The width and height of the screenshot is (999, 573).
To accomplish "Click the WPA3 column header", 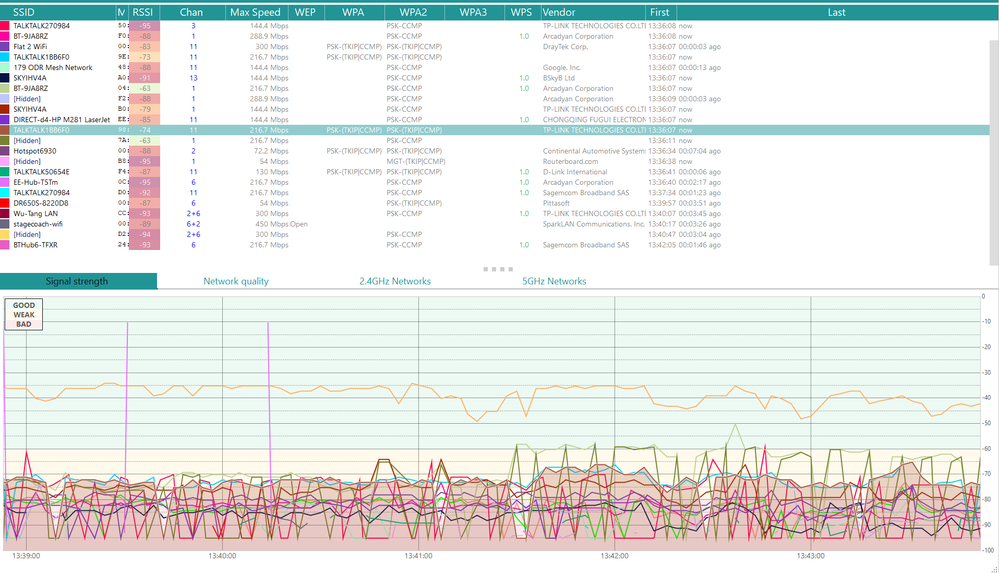I will [x=473, y=12].
